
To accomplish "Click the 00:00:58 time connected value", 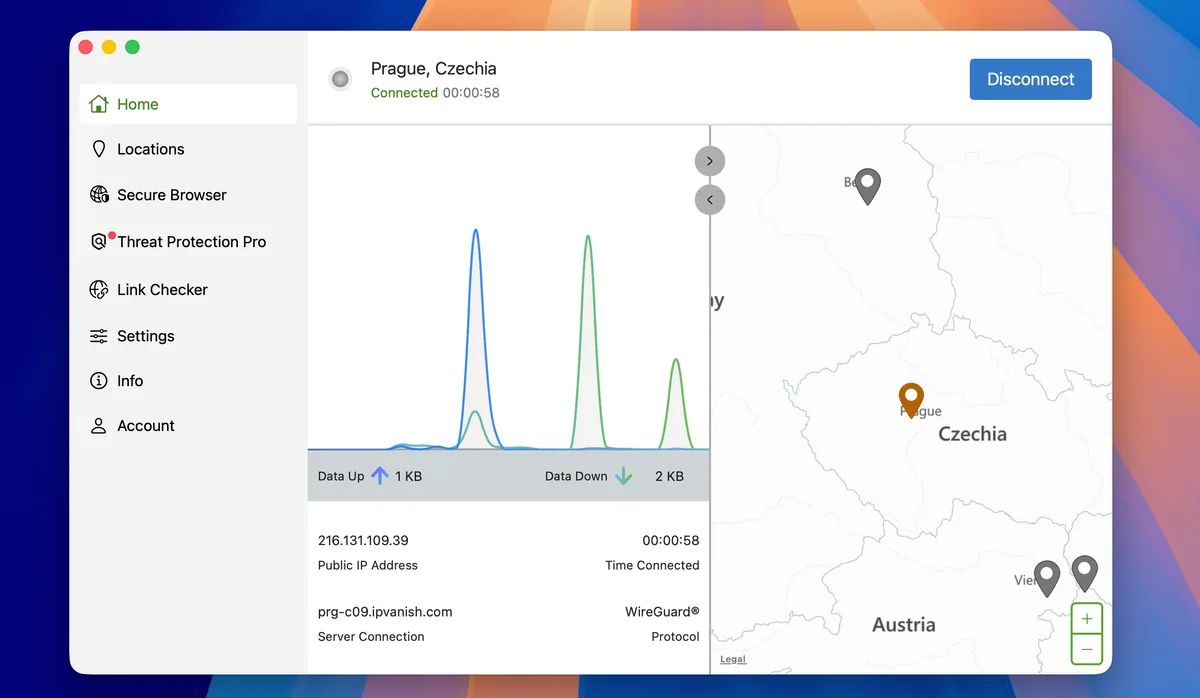I will click(671, 540).
